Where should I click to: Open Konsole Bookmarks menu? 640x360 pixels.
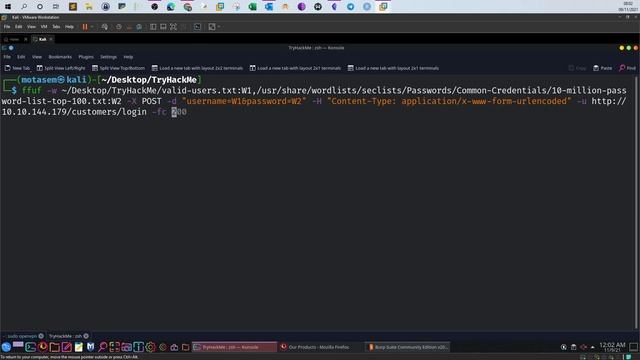(x=60, y=57)
